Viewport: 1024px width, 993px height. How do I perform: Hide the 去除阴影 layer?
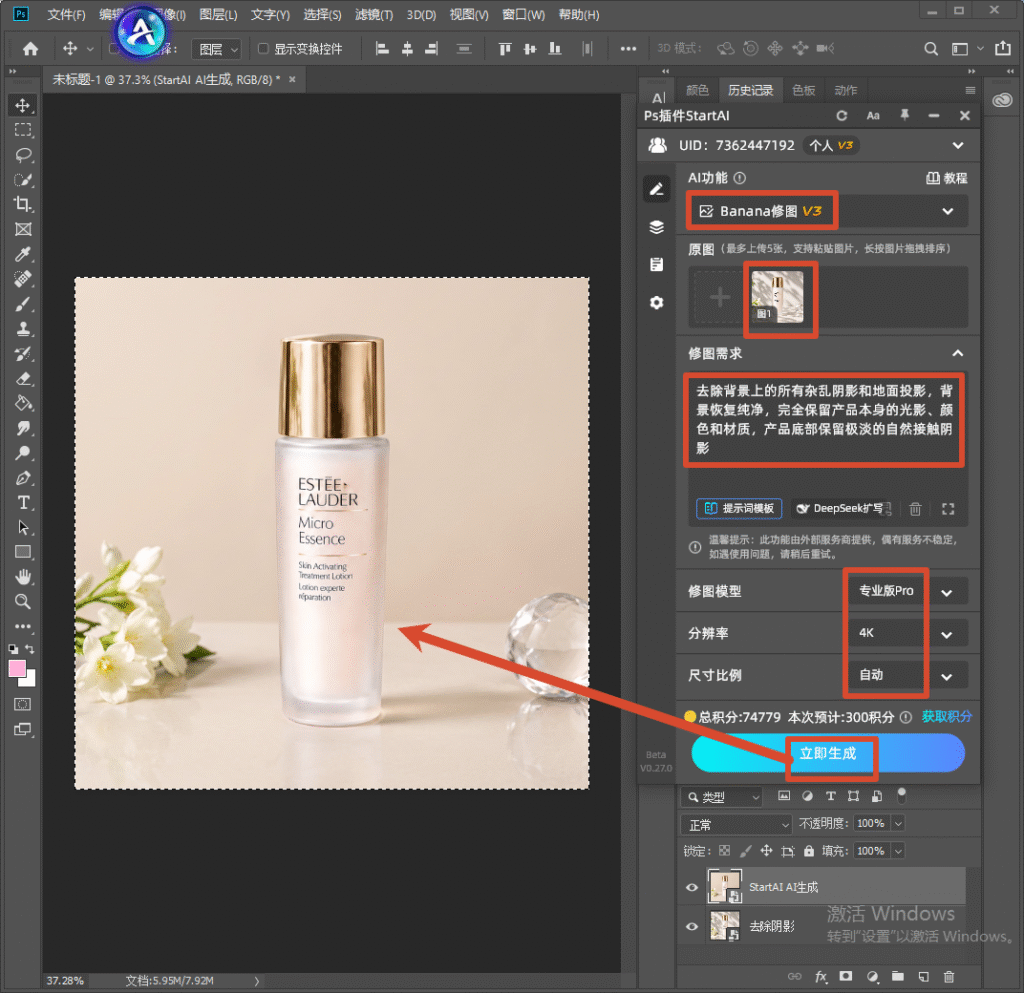(x=692, y=926)
